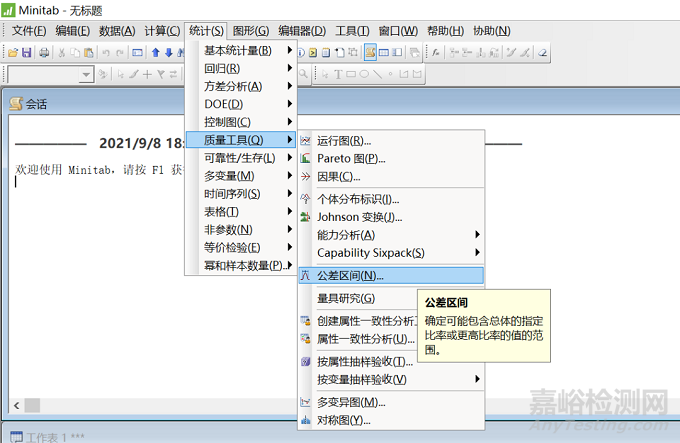The image size is (680, 443).
Task: Click the fx calculator toolbar icon
Action: tap(436, 52)
